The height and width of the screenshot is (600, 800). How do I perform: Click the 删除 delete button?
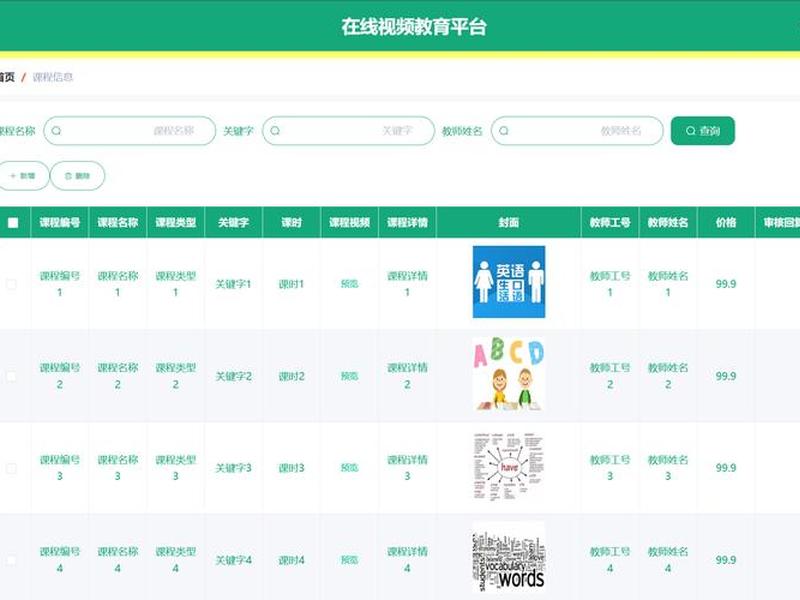[x=78, y=176]
